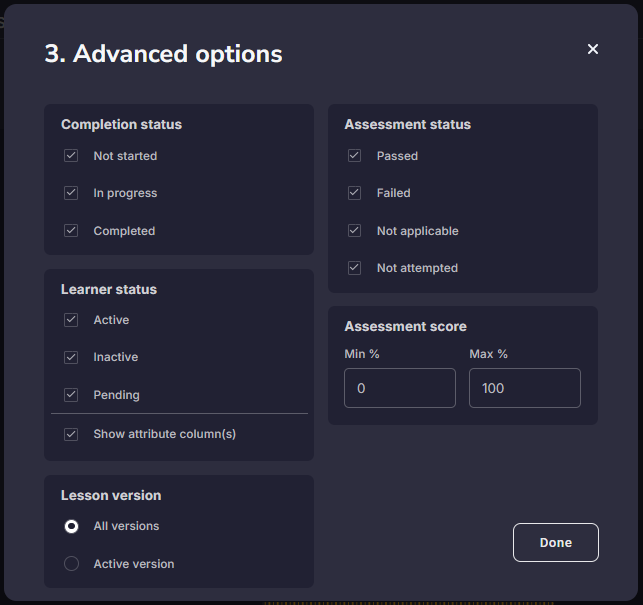Image resolution: width=643 pixels, height=605 pixels.
Task: Uncheck the Inactive learner checkbox
Action: pos(71,357)
